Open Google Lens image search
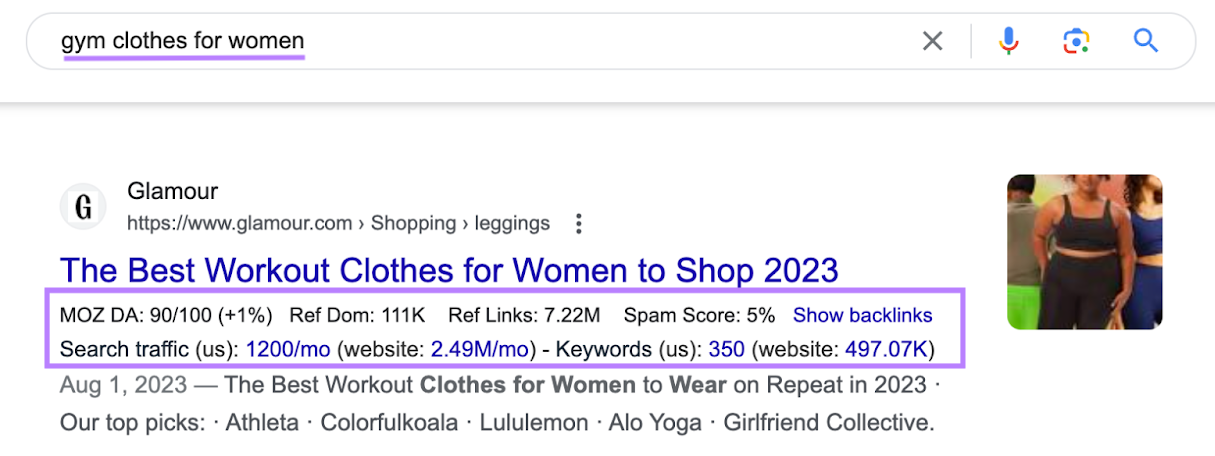 tap(1075, 41)
